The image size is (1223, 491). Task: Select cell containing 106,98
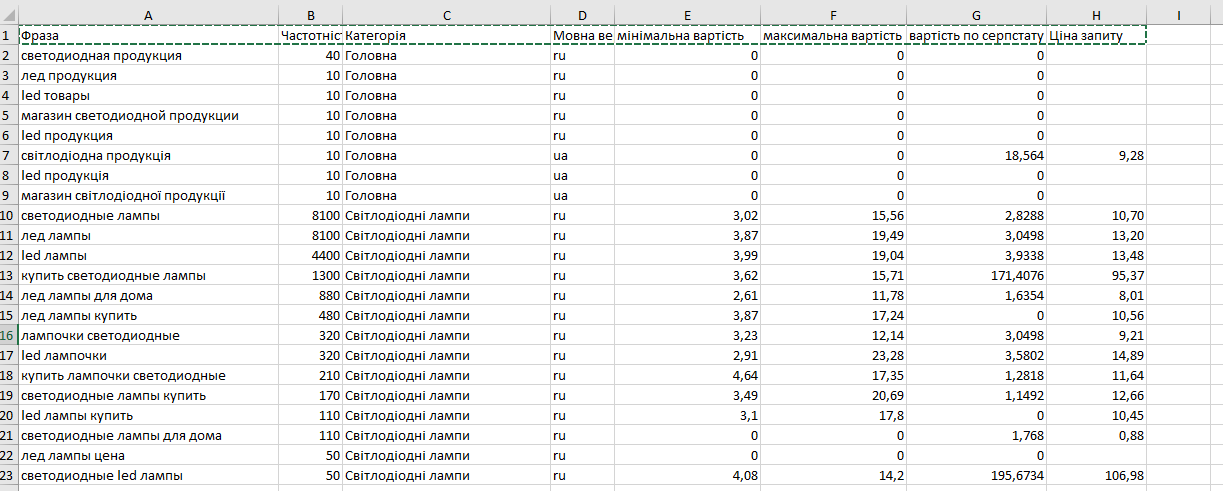pyautogui.click(x=1097, y=476)
